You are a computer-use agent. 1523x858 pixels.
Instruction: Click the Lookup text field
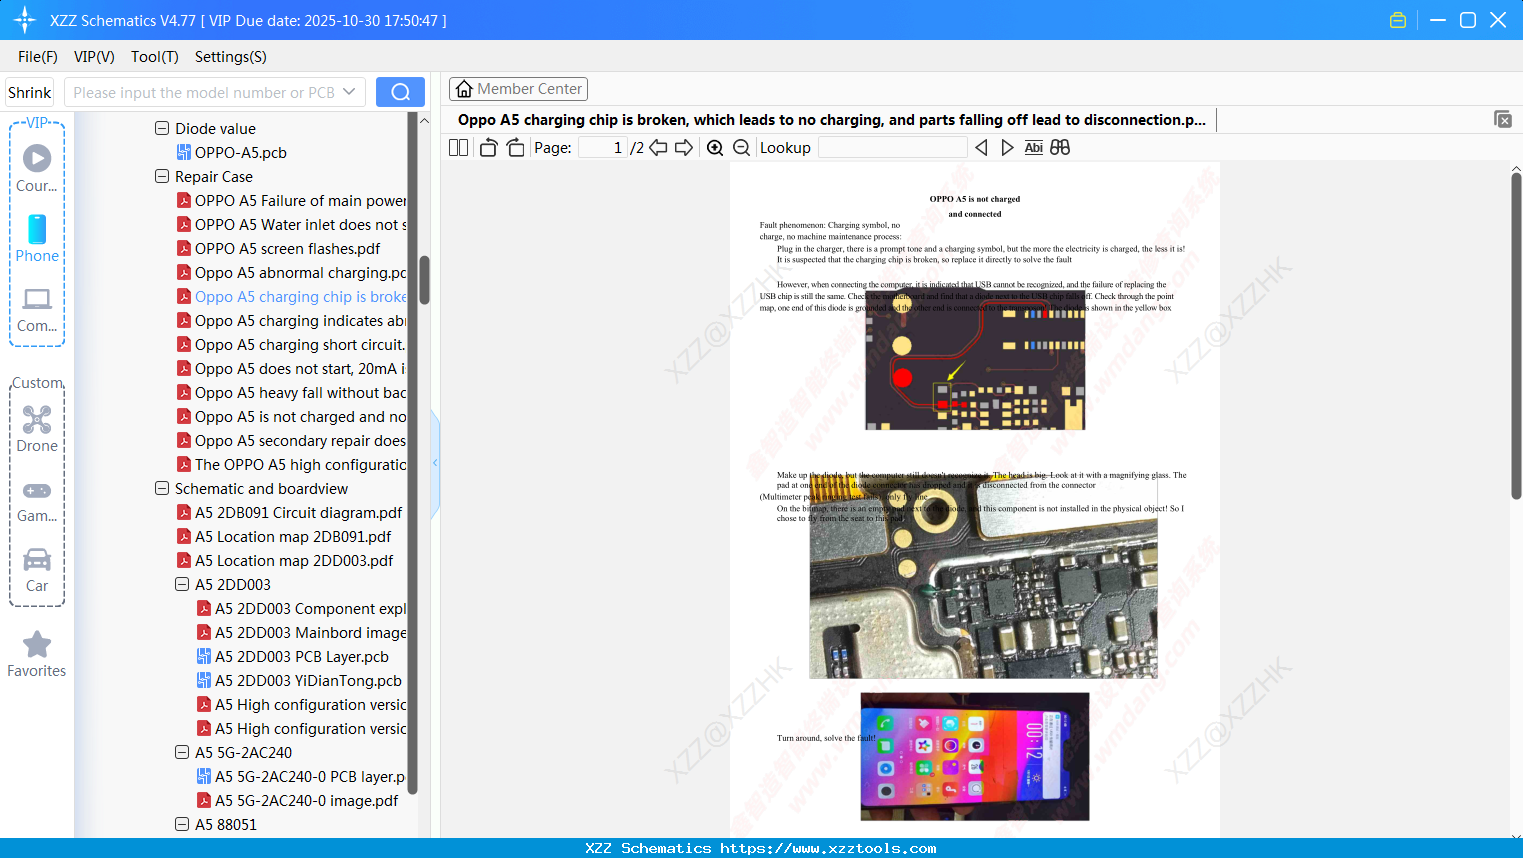tap(893, 148)
